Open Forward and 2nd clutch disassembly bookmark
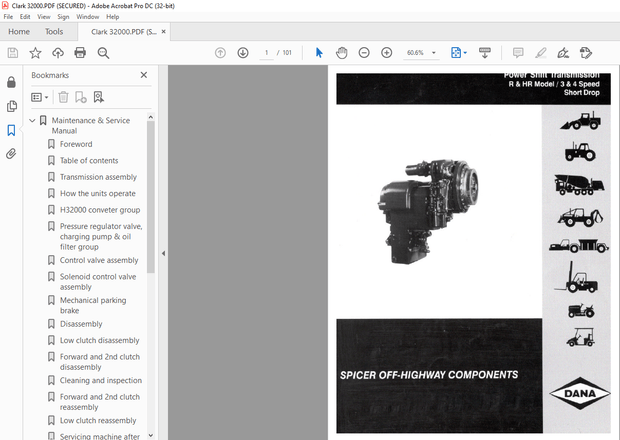620x440 pixels. tap(100, 362)
